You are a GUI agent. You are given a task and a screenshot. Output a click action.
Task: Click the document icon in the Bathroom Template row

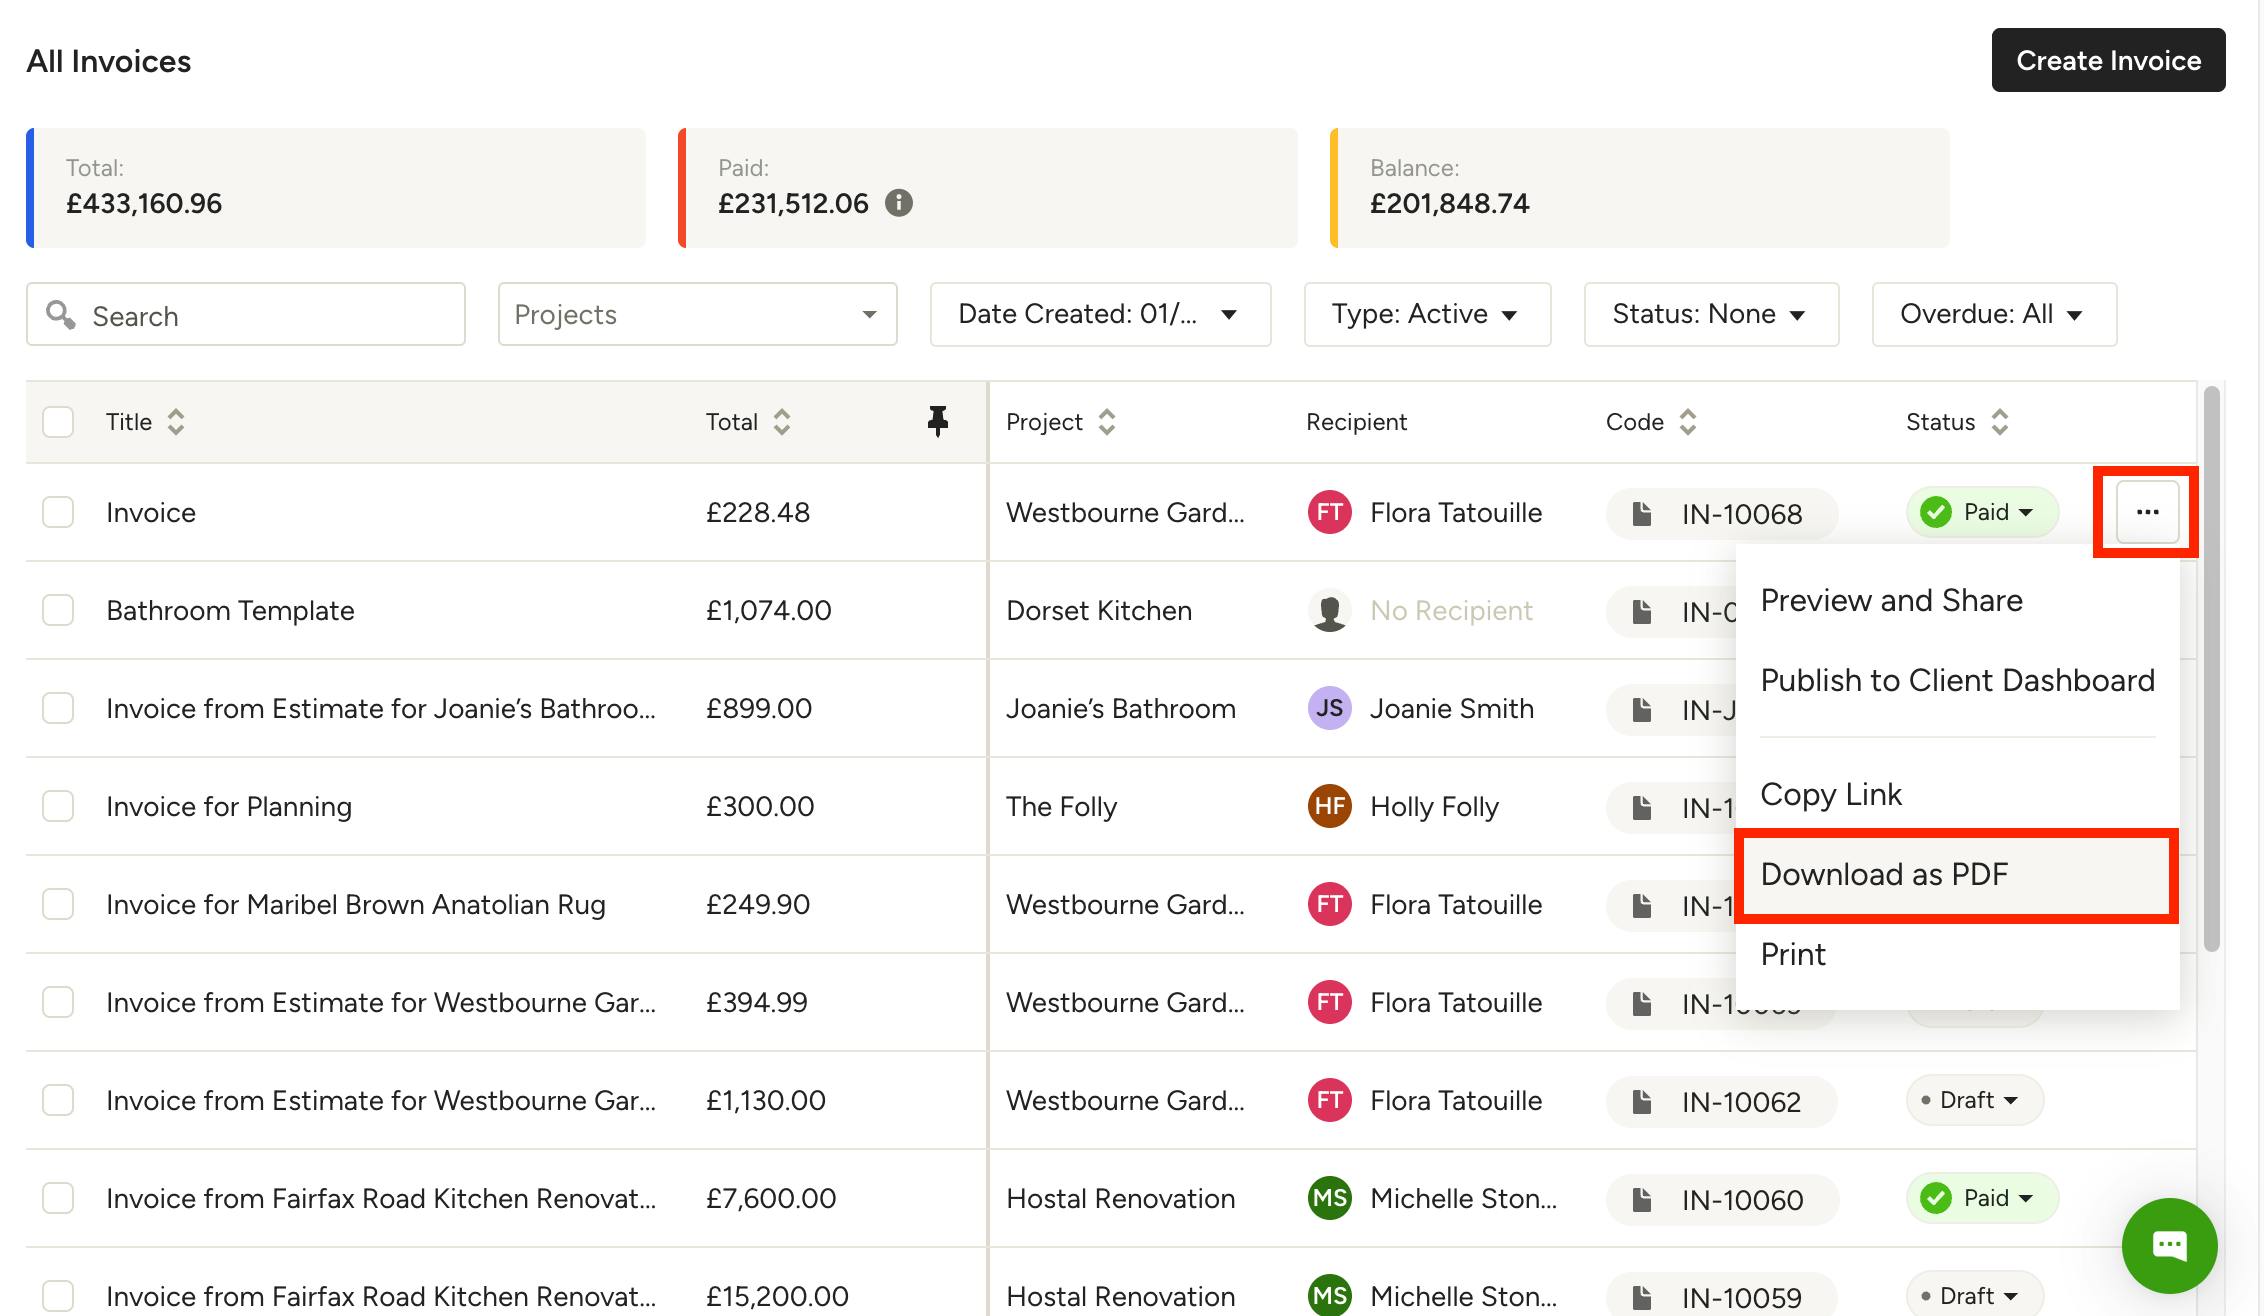[1641, 612]
